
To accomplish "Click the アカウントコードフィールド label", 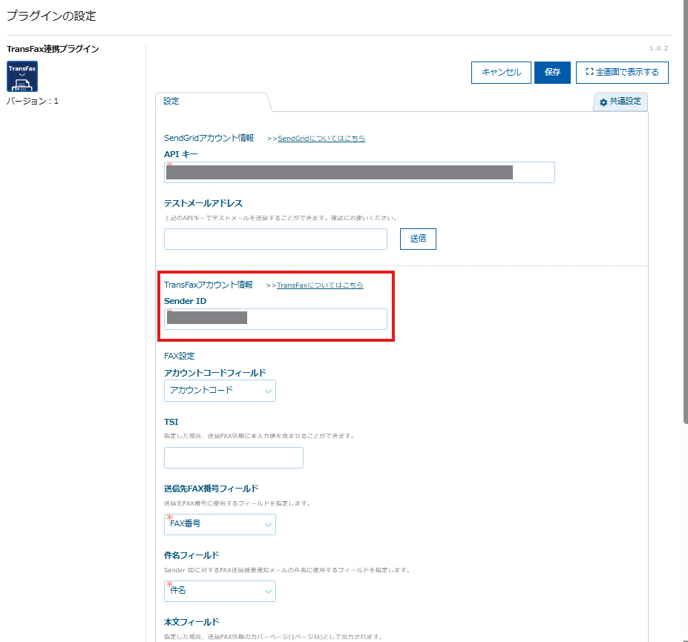I will pyautogui.click(x=215, y=373).
